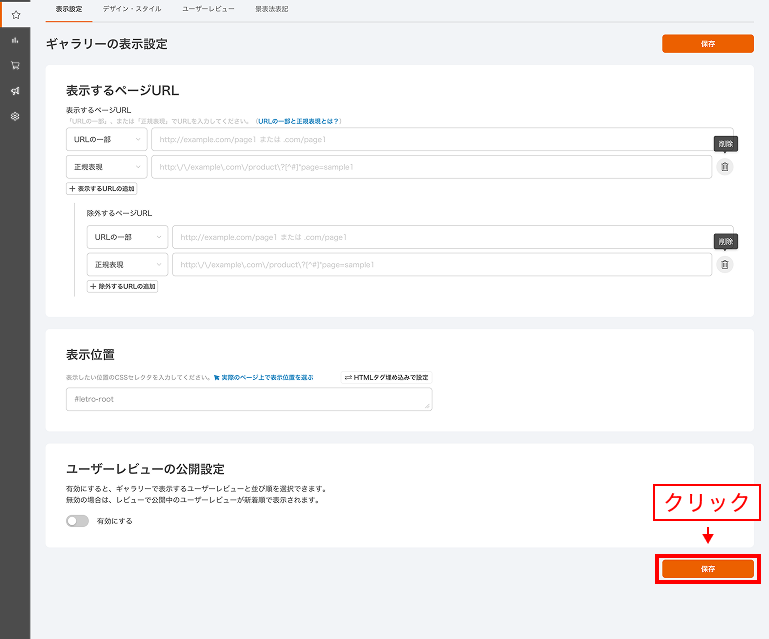The width and height of the screenshot is (769, 639).
Task: Open the 正規表現 dropdown in display URL section
Action: [x=106, y=167]
